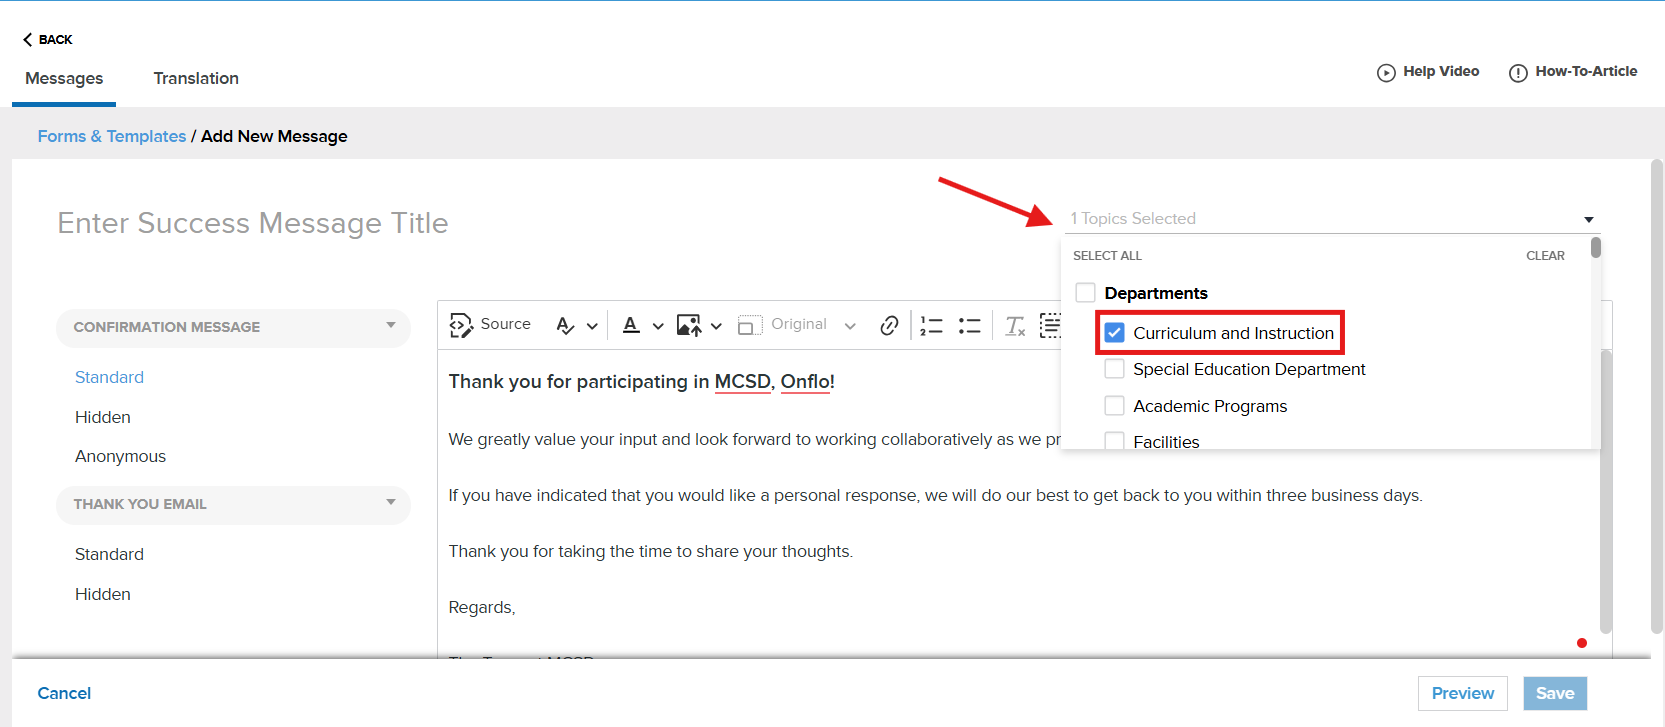1665x727 pixels.
Task: Click the font color icon
Action: click(x=631, y=325)
